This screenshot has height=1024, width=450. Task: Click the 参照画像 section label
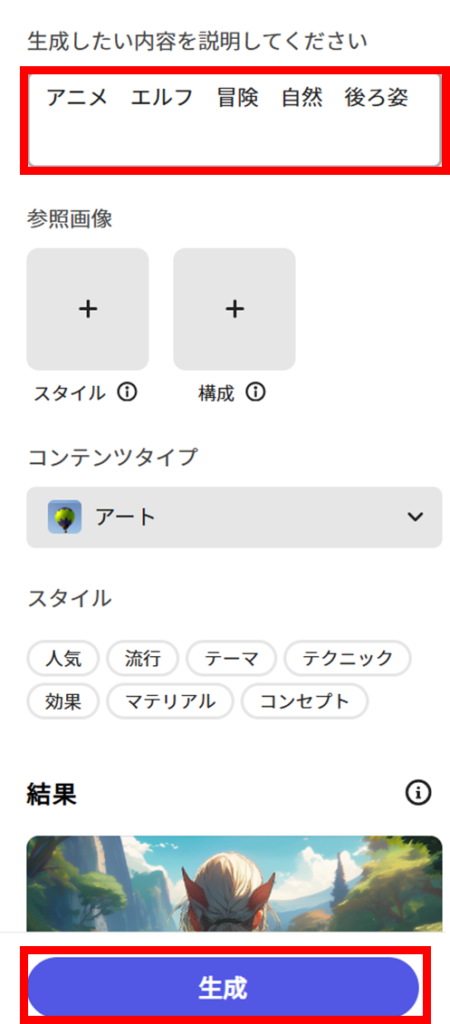(x=70, y=219)
